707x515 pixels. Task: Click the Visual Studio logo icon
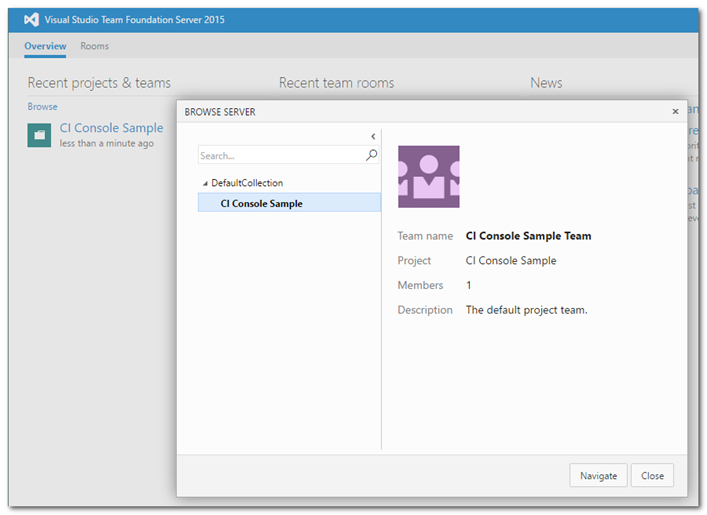33,20
